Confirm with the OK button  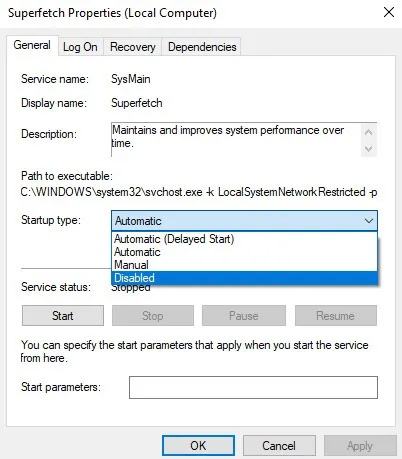pyautogui.click(x=198, y=446)
